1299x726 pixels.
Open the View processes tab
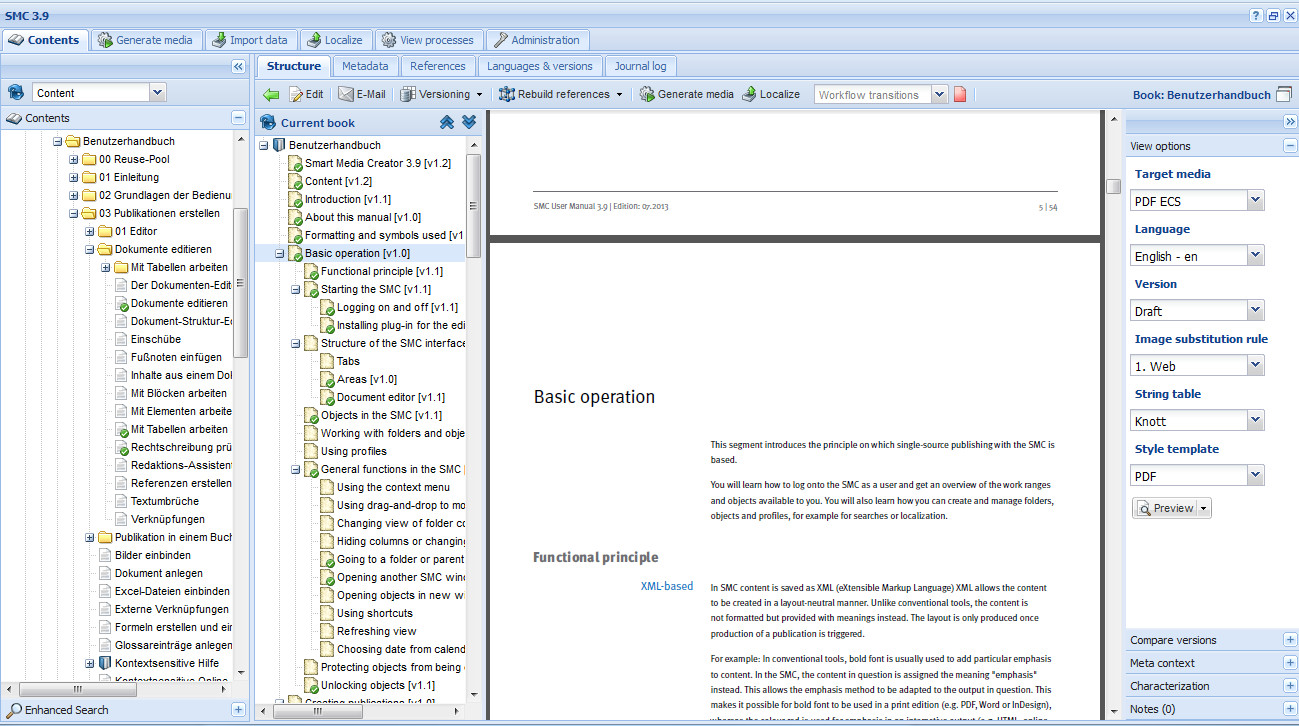(x=427, y=40)
